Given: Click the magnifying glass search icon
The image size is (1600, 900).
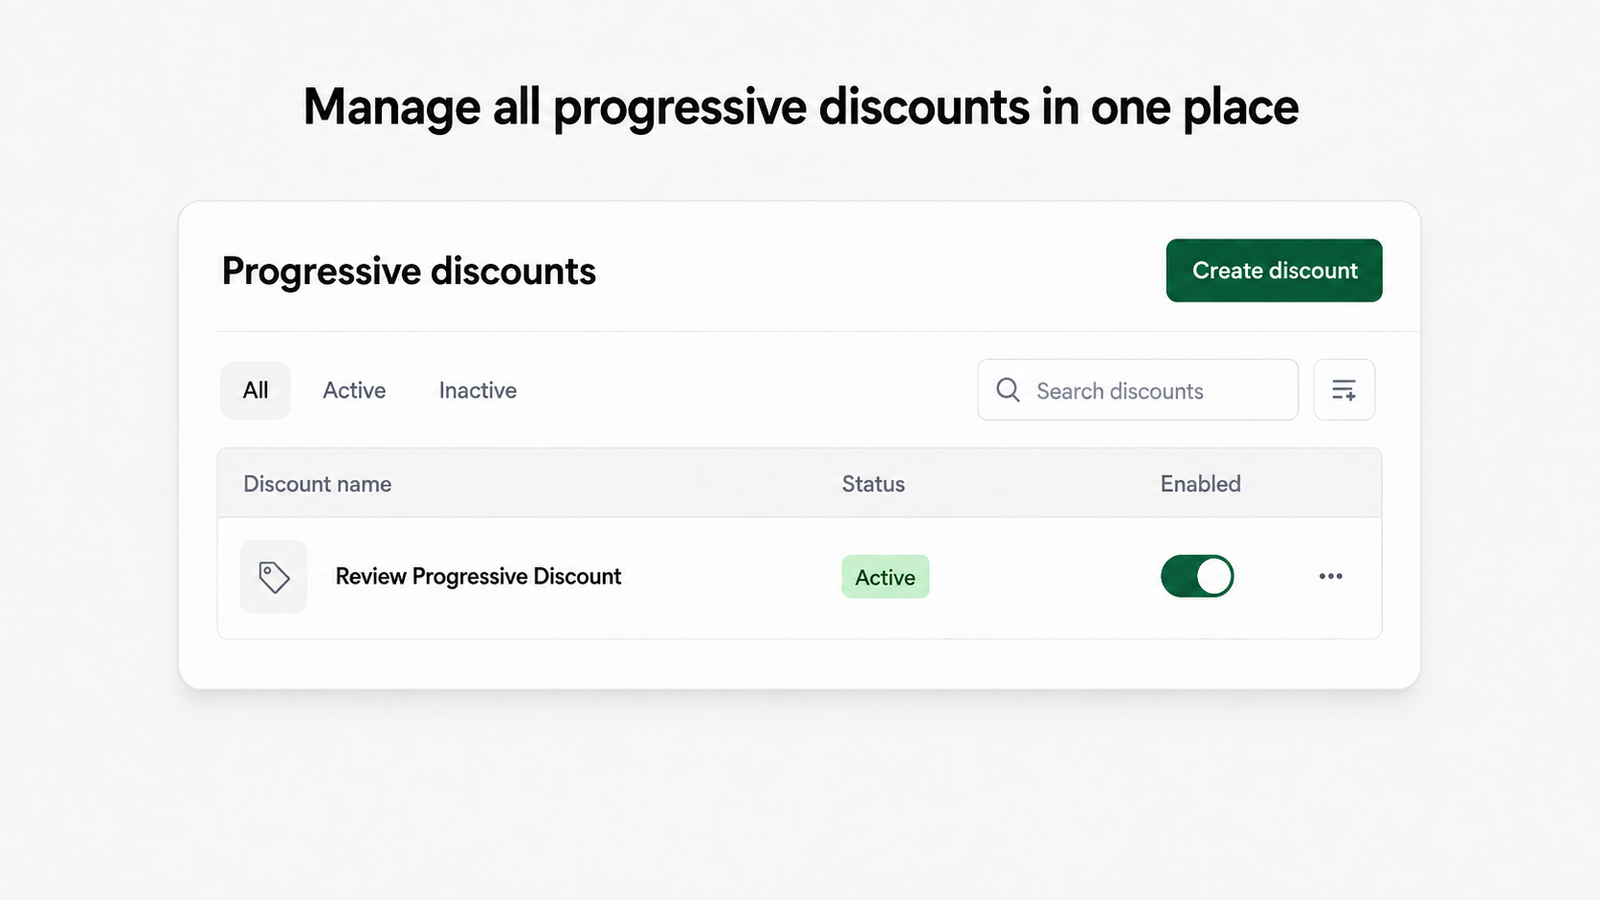Looking at the screenshot, I should [x=1008, y=390].
